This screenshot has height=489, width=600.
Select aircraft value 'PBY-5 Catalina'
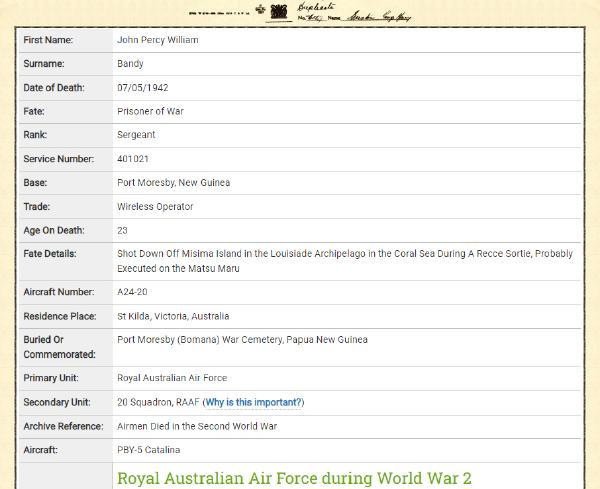click(148, 450)
